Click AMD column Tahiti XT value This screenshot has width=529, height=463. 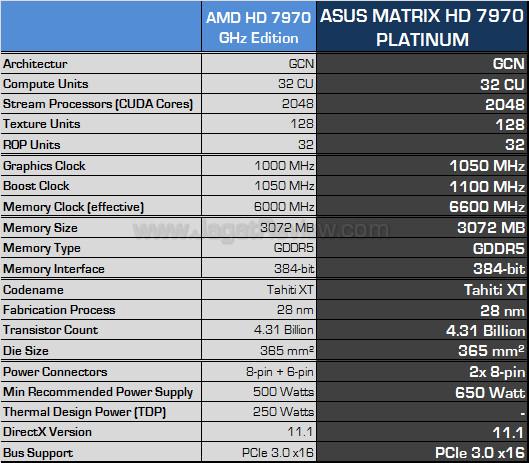(290, 290)
